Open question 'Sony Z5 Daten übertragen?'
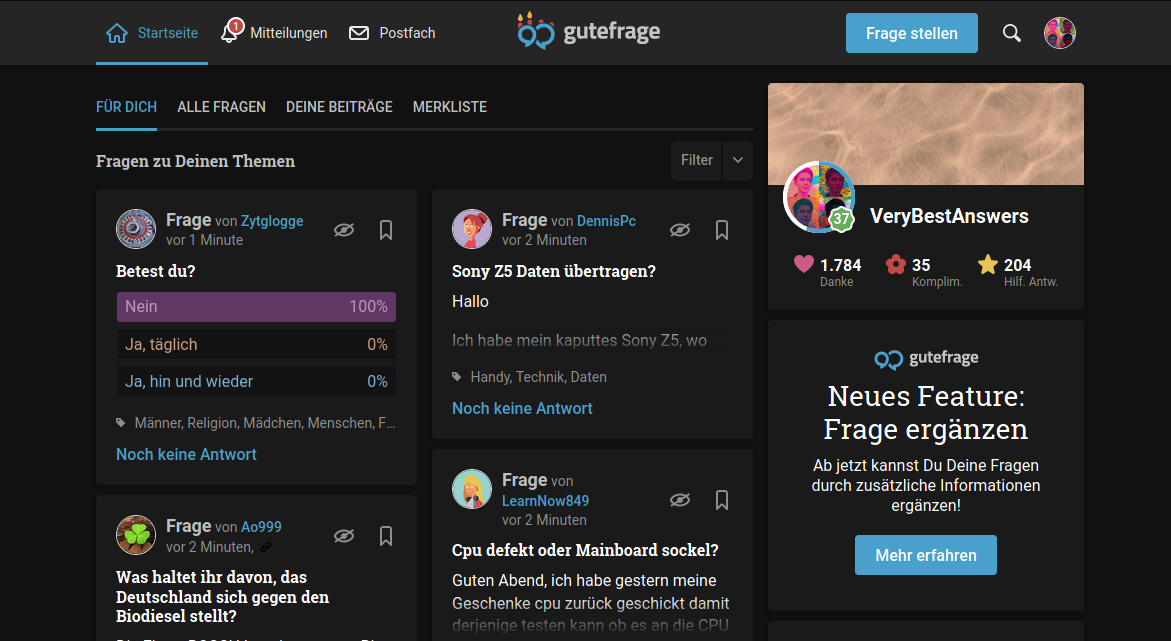 point(553,271)
